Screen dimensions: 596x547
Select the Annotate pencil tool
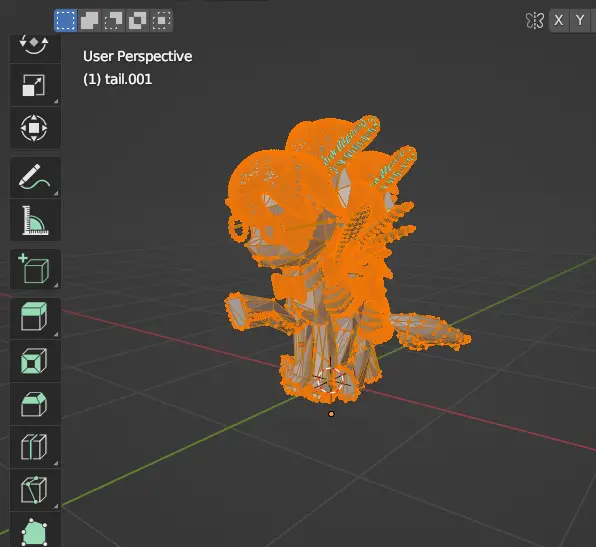[x=35, y=178]
